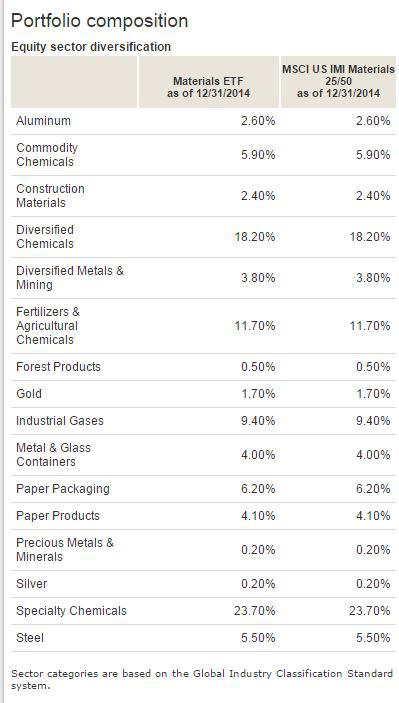Click the Silver sector label
399x703 pixels.
click(31, 584)
